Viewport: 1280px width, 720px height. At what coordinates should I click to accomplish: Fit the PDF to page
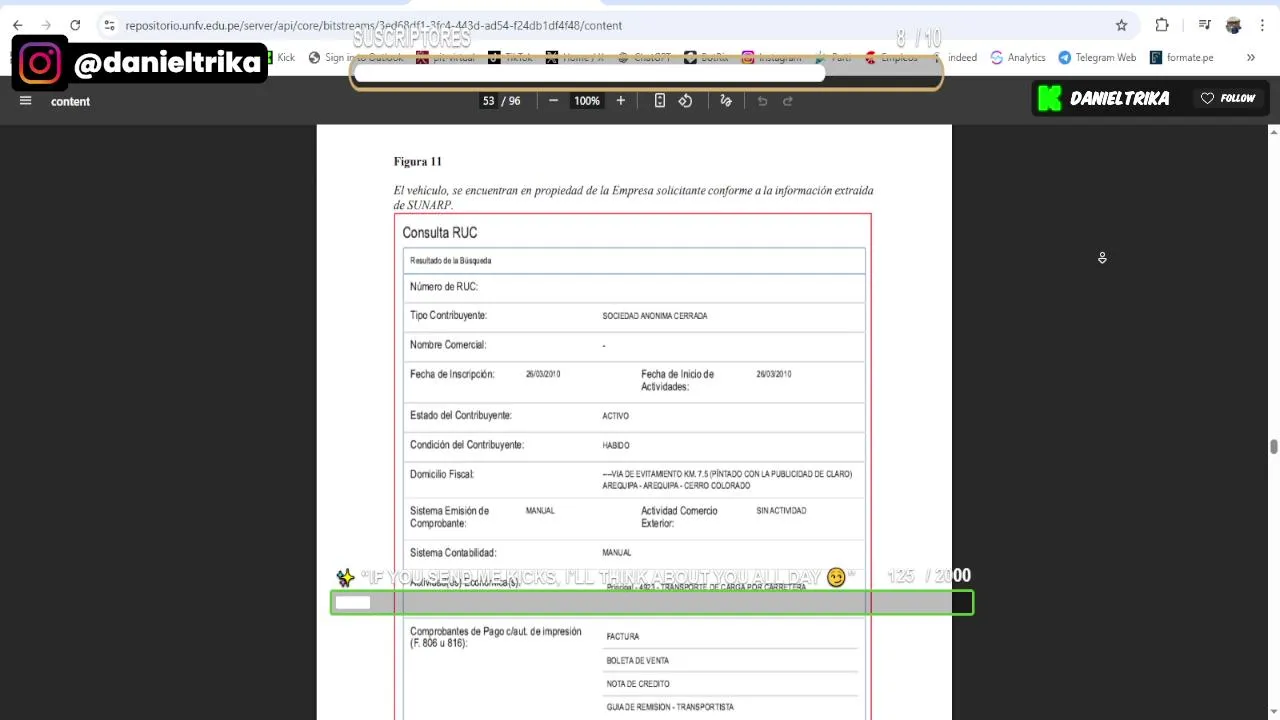coord(659,101)
